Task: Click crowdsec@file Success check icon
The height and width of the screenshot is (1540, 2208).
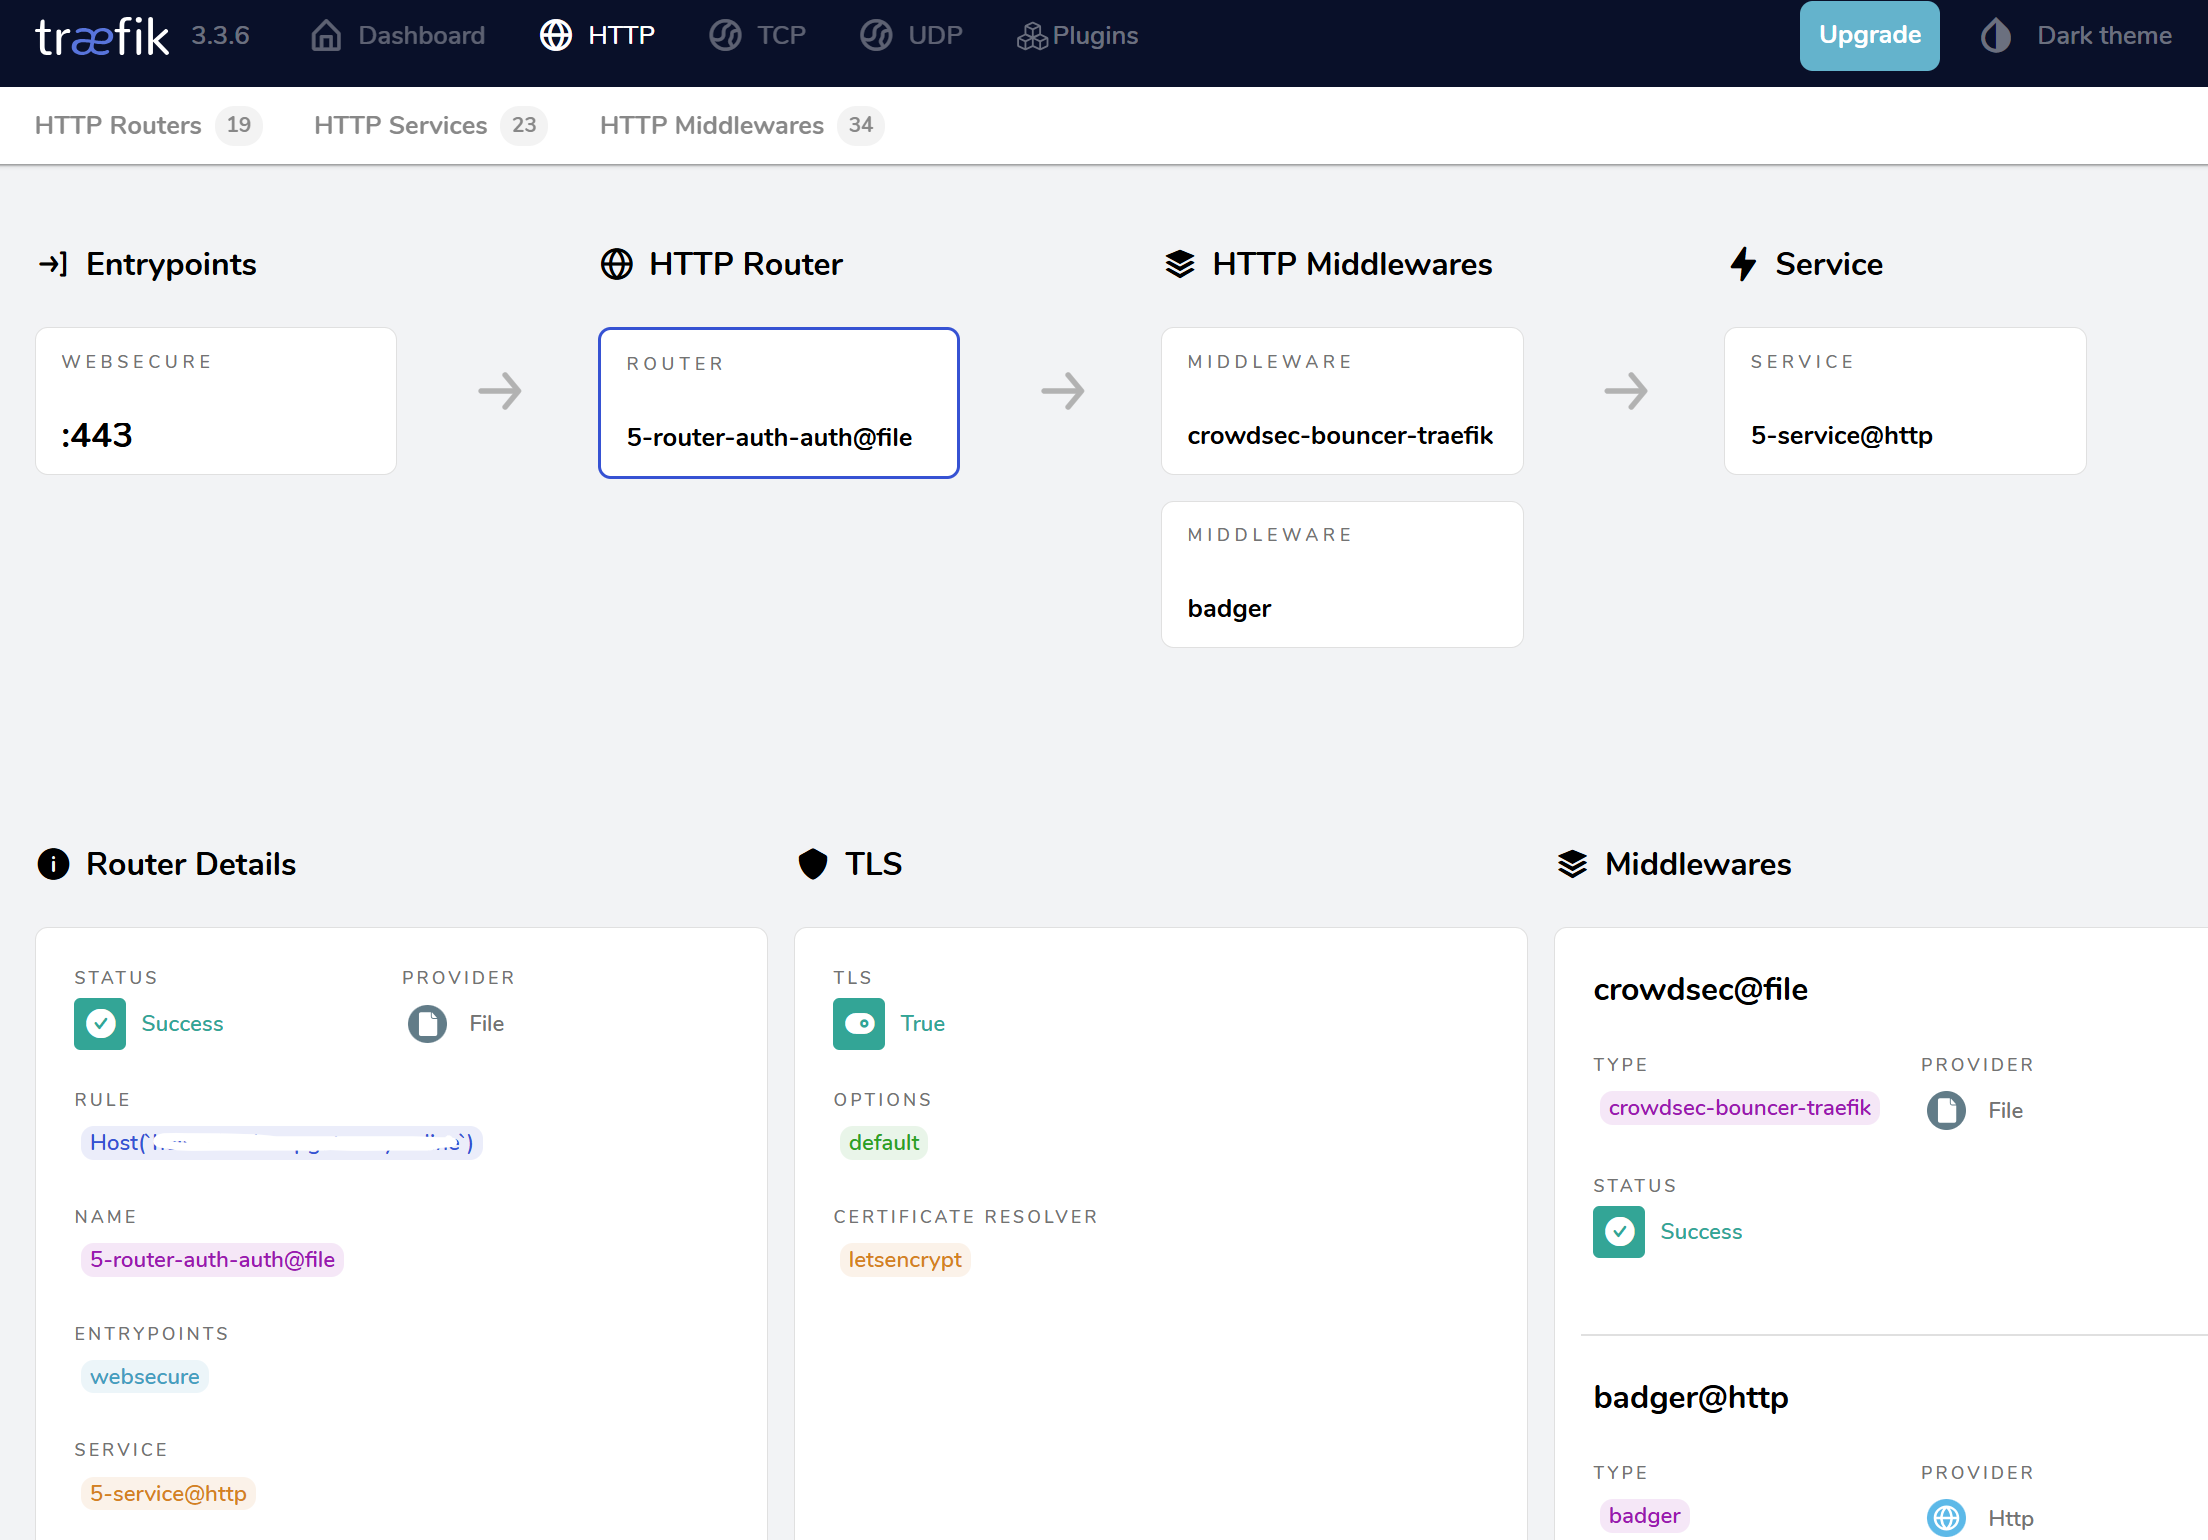Action: point(1619,1232)
